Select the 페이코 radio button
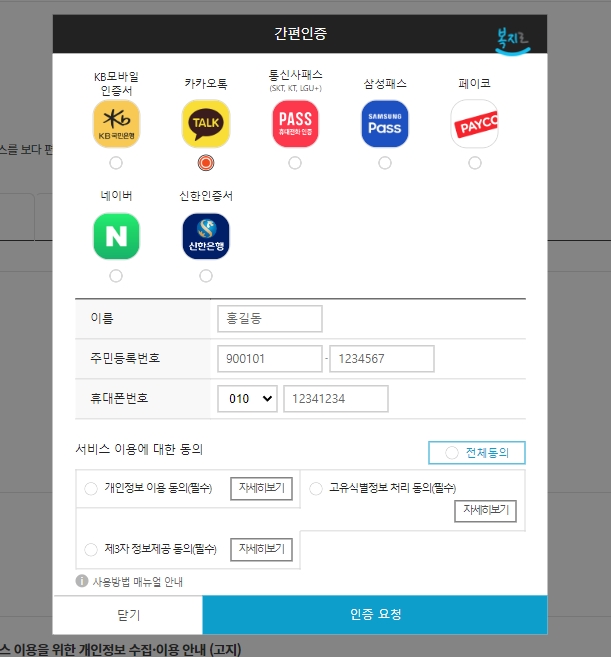This screenshot has height=657, width=611. (475, 163)
